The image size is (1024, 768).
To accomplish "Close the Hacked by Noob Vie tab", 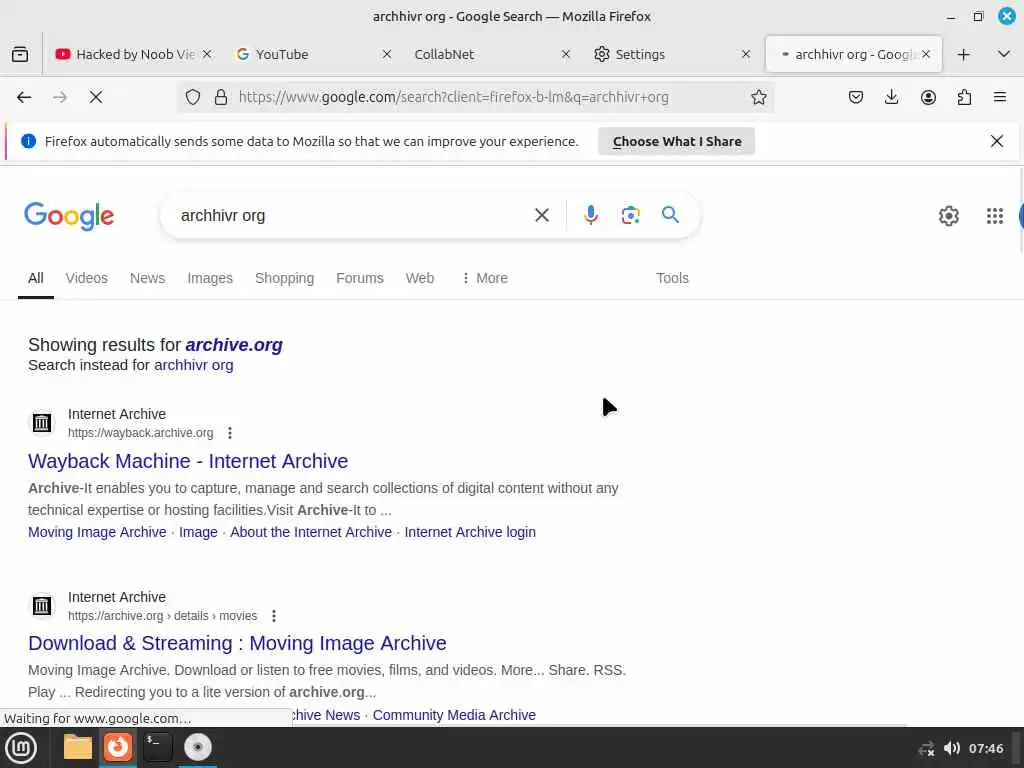I will click(x=207, y=54).
